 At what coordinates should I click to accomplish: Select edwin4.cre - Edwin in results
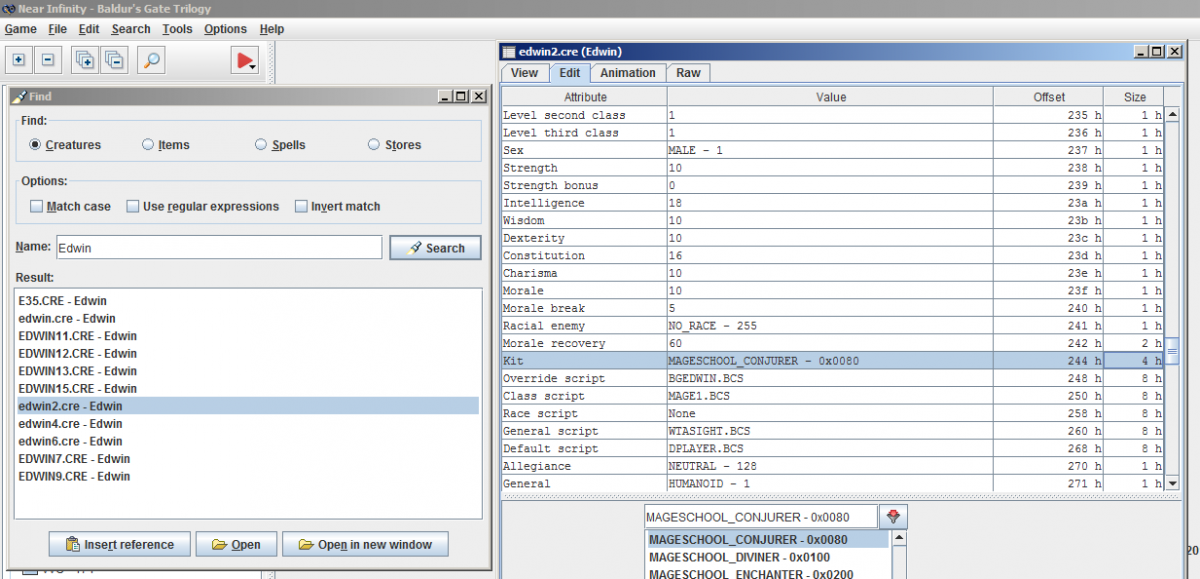pos(248,424)
